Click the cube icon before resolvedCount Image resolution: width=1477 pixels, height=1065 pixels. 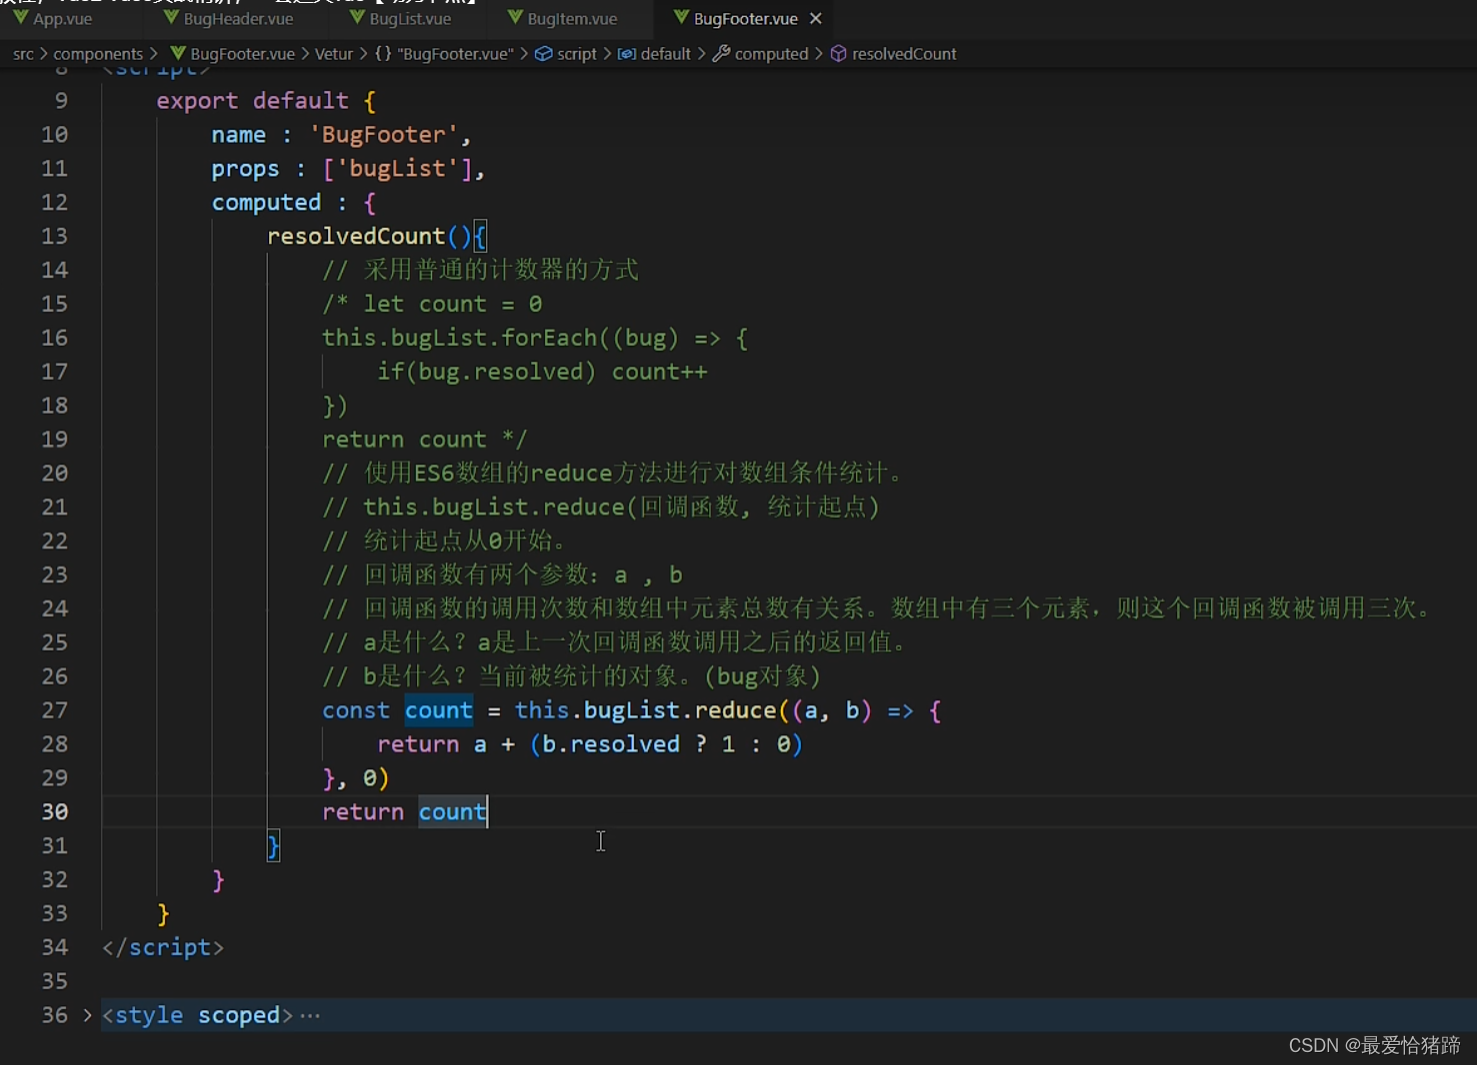838,54
